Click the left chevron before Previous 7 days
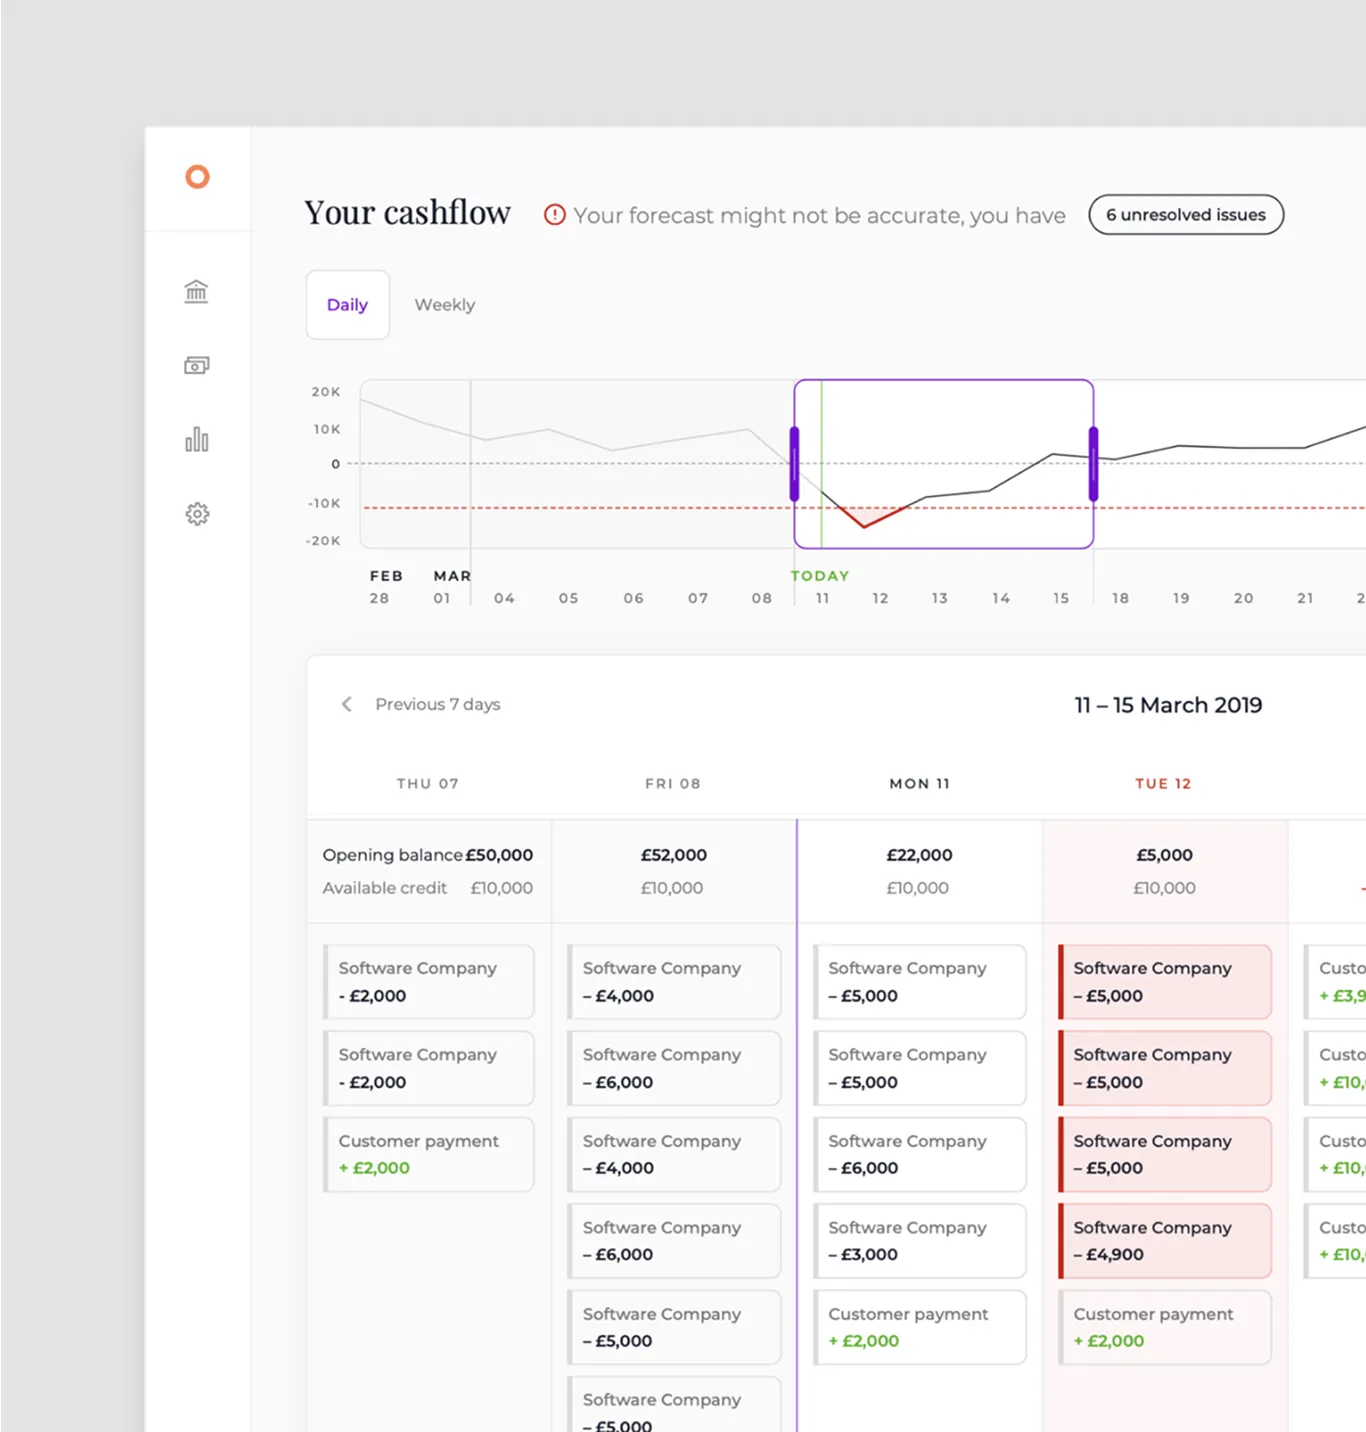The image size is (1366, 1432). point(347,704)
